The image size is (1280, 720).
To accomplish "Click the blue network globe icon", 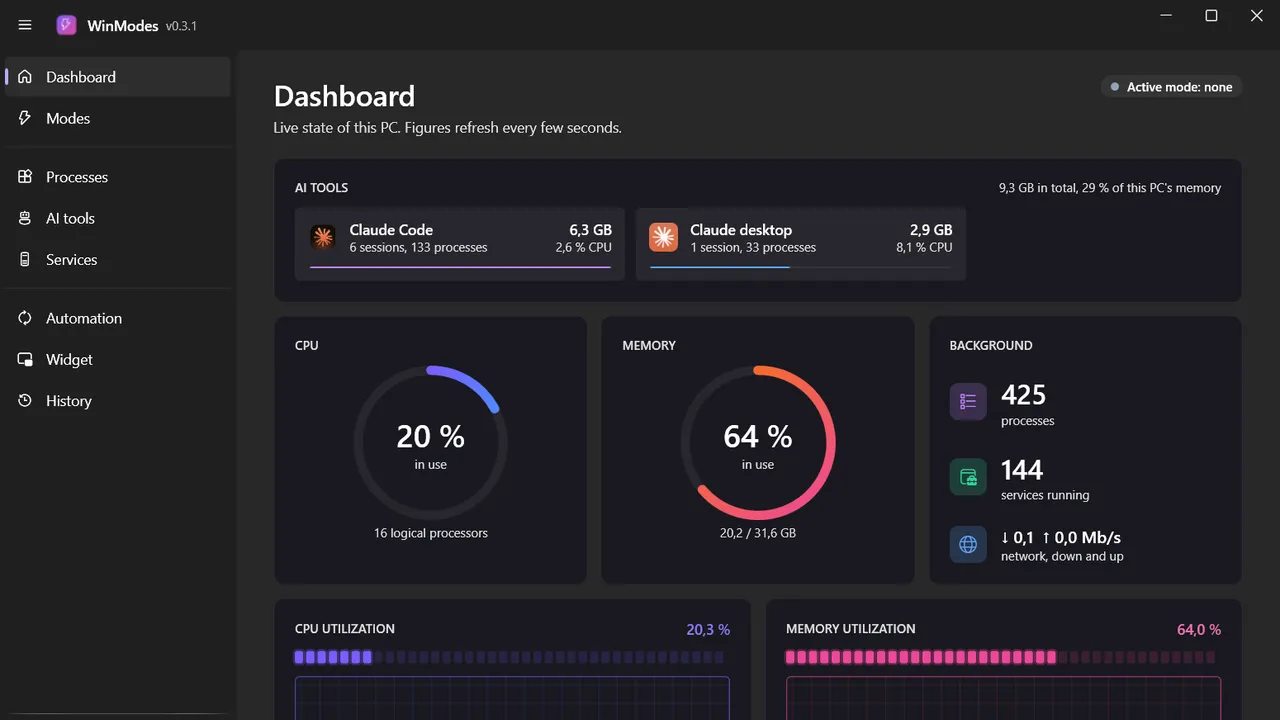I will point(968,545).
